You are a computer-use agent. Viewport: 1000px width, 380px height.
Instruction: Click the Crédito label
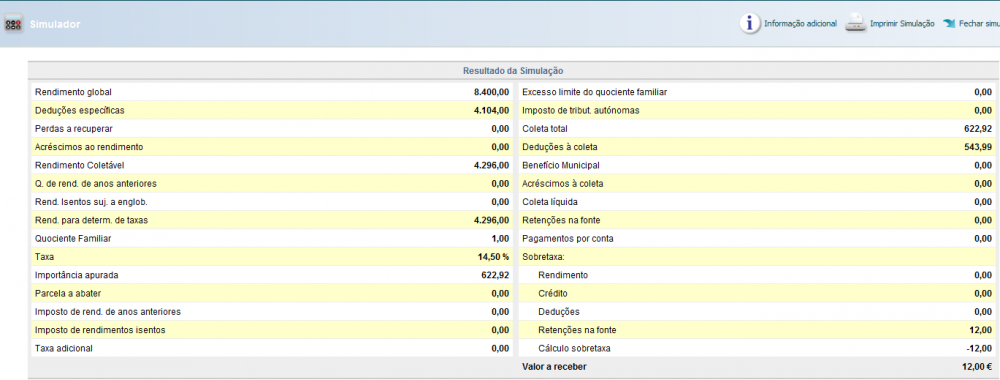[x=553, y=294]
